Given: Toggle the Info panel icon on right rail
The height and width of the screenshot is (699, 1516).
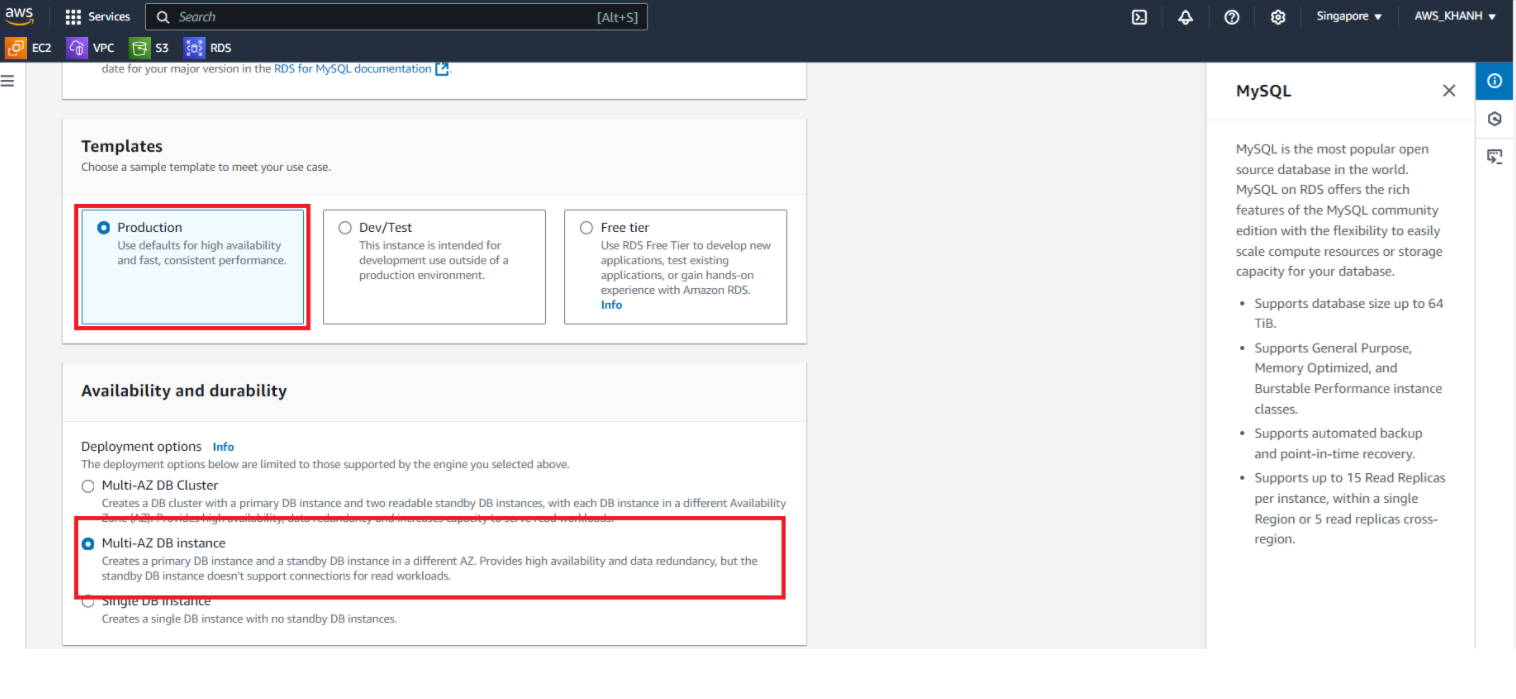Looking at the screenshot, I should 1494,81.
